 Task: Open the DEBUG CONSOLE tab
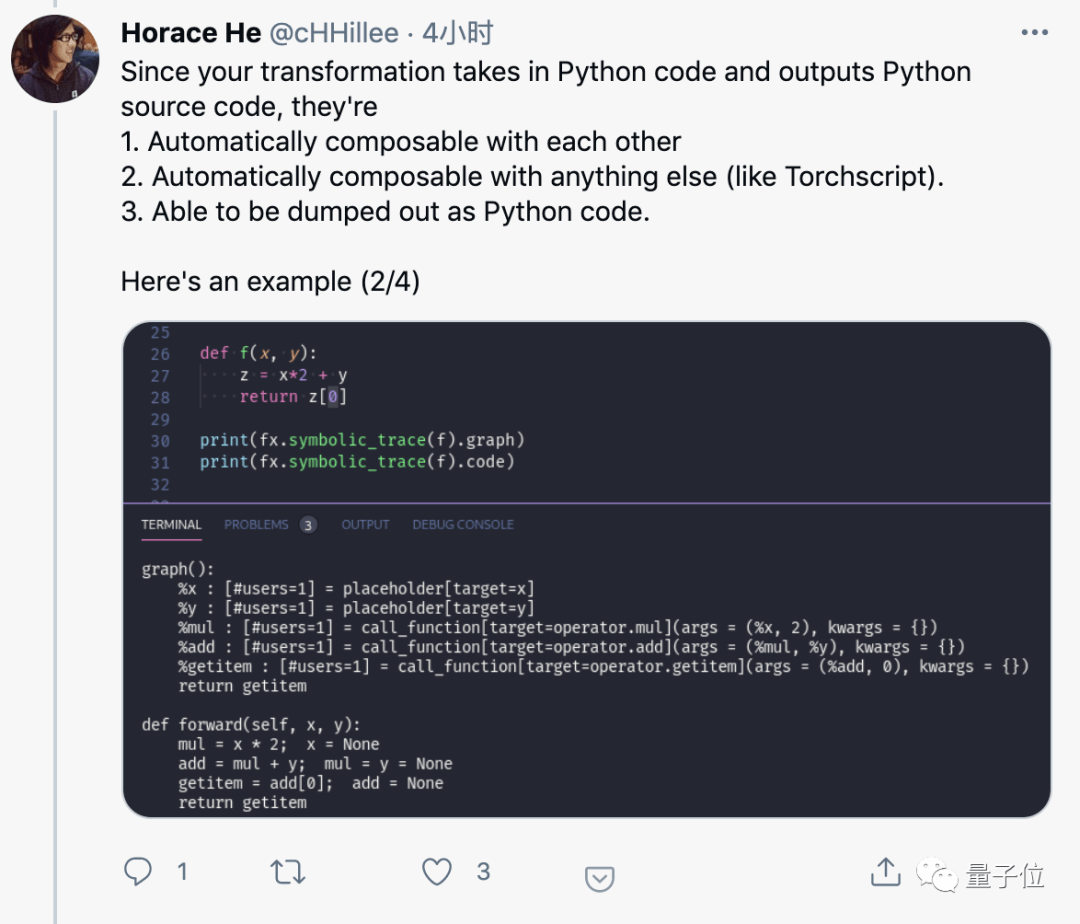coord(463,524)
